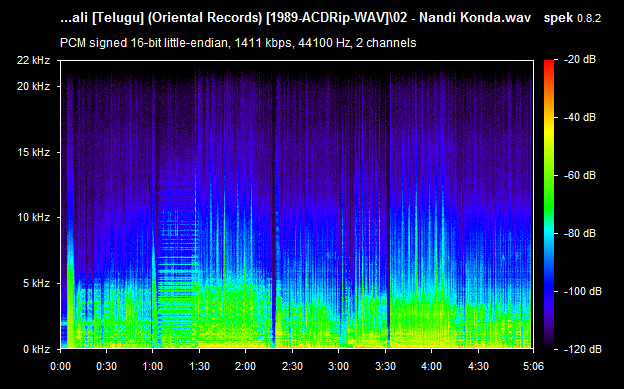Click the dB color gradient legend bar
Viewport: 624px width, 389px height.
(549, 205)
